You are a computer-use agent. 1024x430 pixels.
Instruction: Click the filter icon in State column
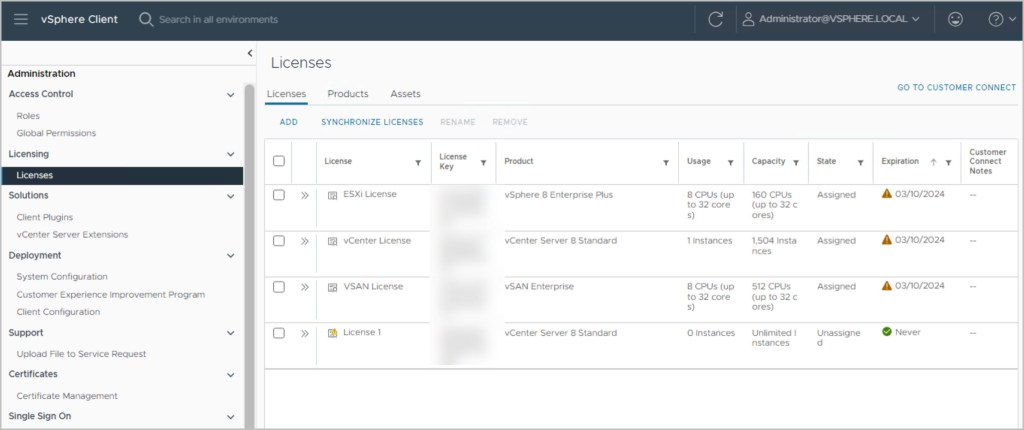pyautogui.click(x=860, y=162)
